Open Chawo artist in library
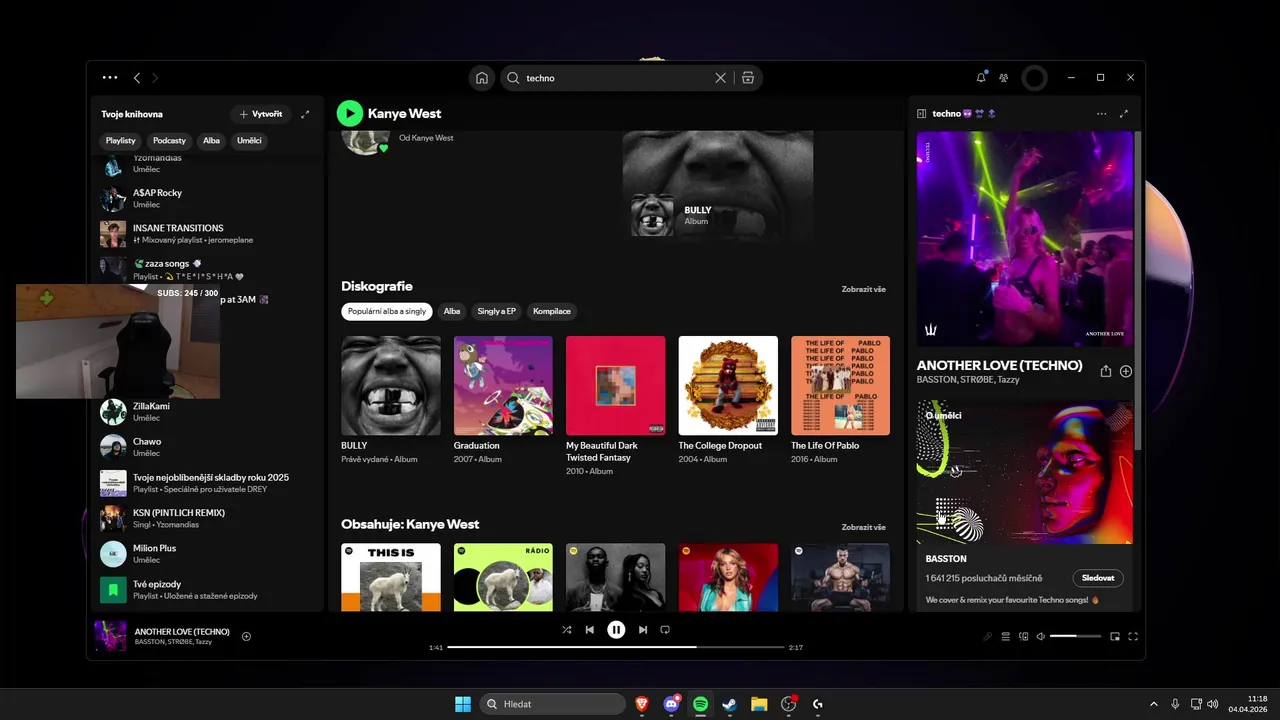1280x720 pixels. point(208,447)
